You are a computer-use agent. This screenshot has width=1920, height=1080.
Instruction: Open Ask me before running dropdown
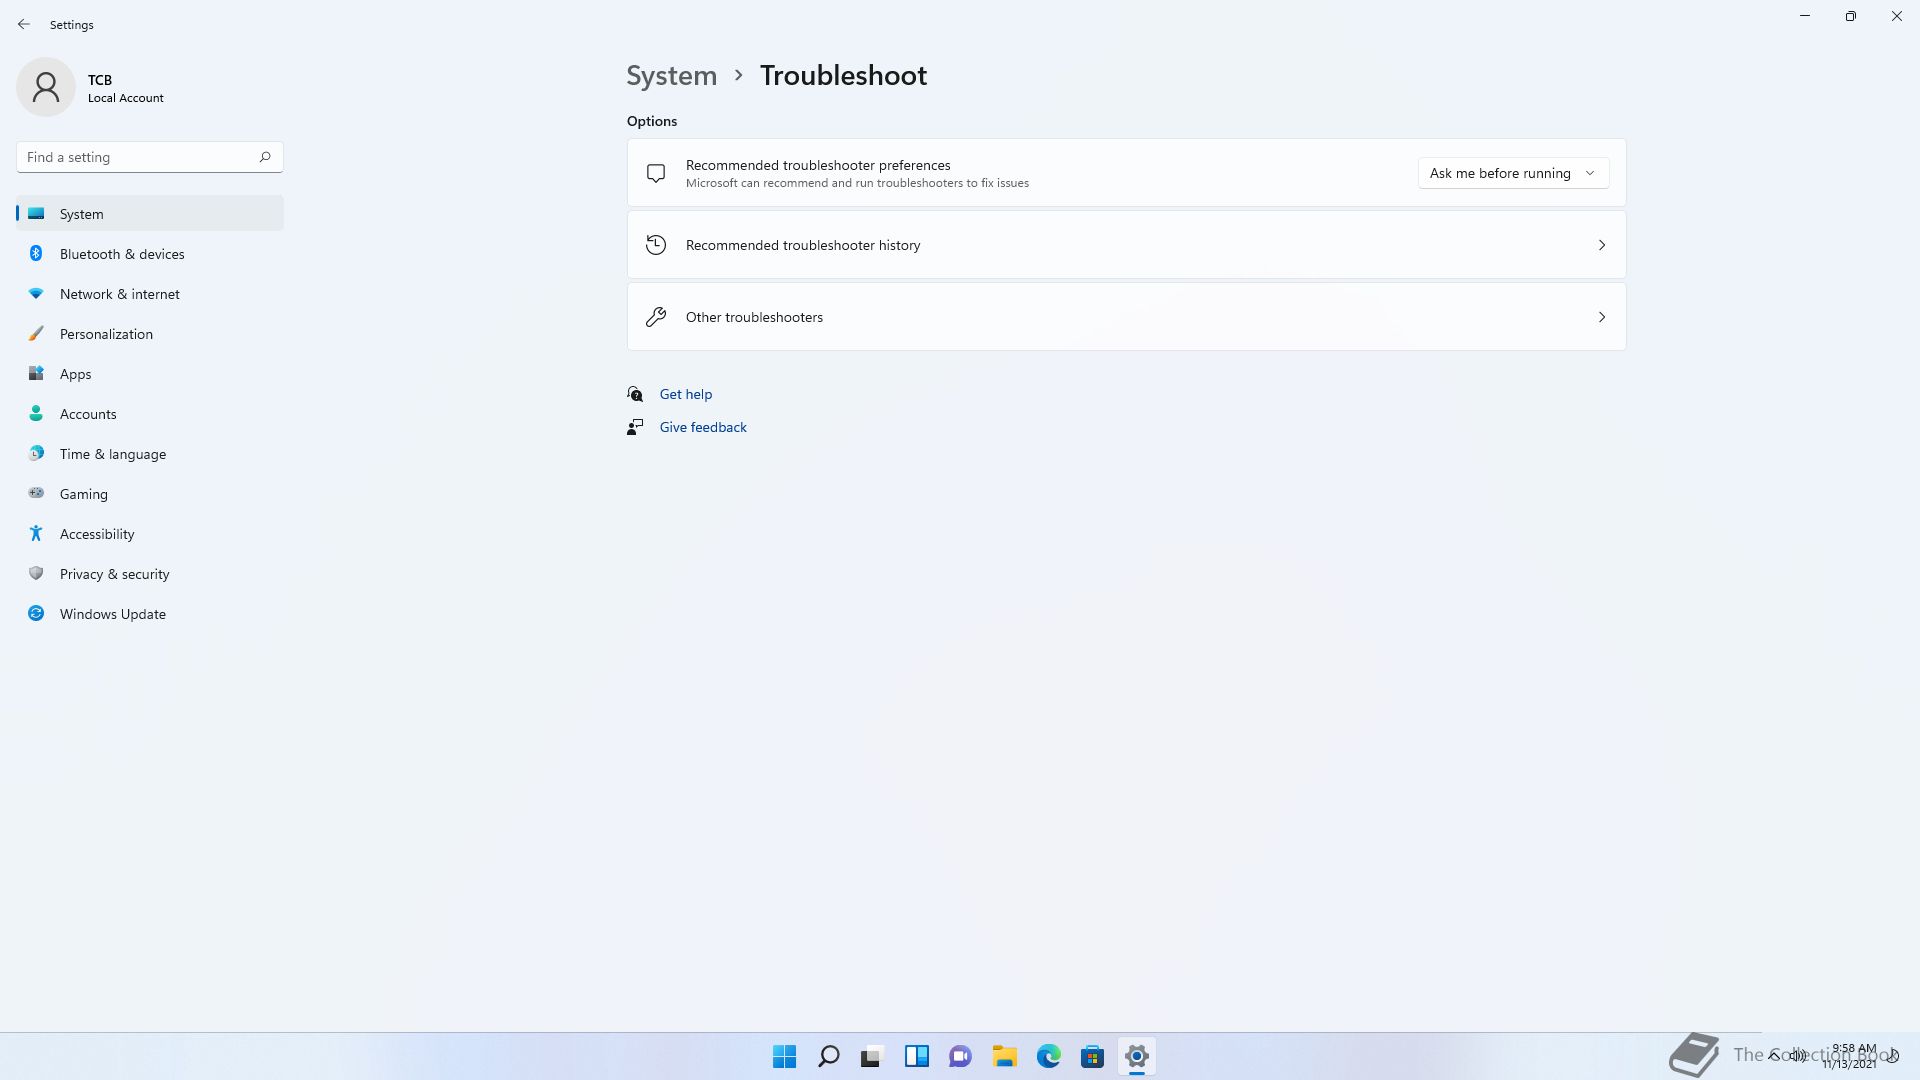(1513, 173)
